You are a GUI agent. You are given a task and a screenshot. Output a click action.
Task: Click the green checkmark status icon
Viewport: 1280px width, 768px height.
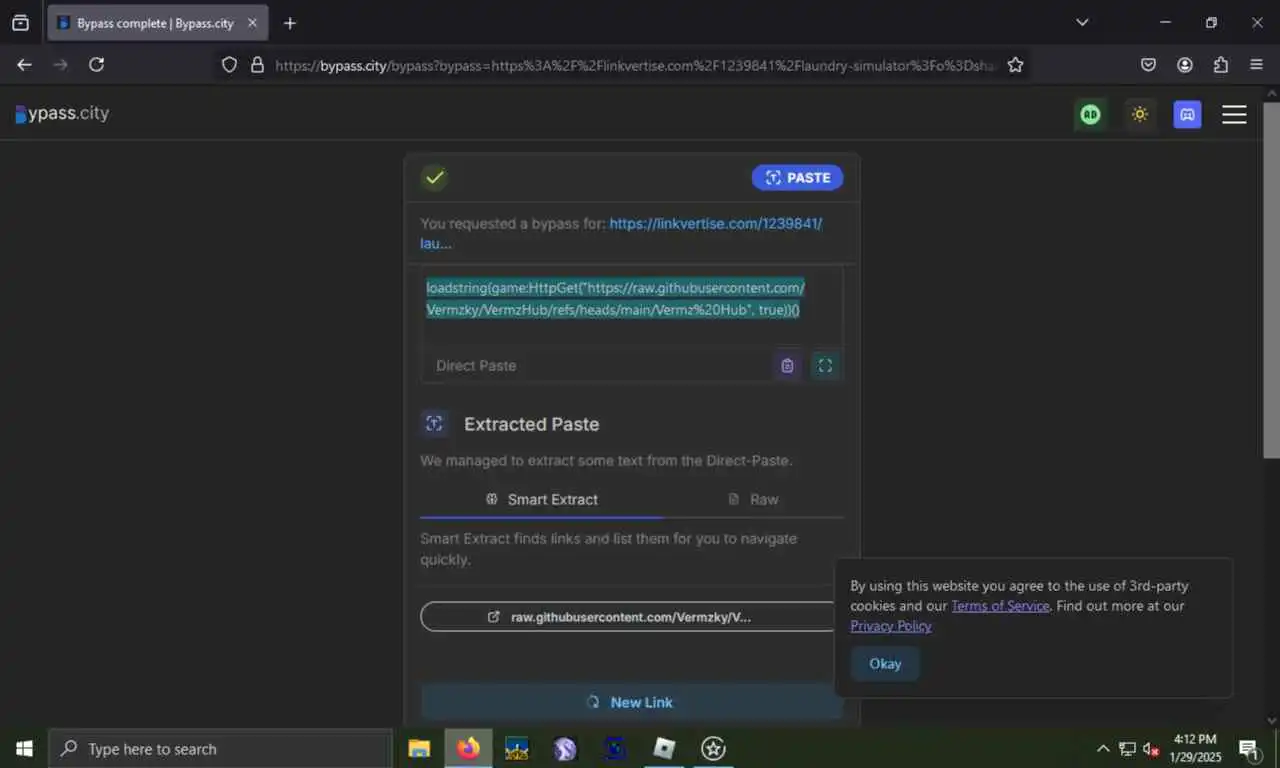click(x=434, y=178)
